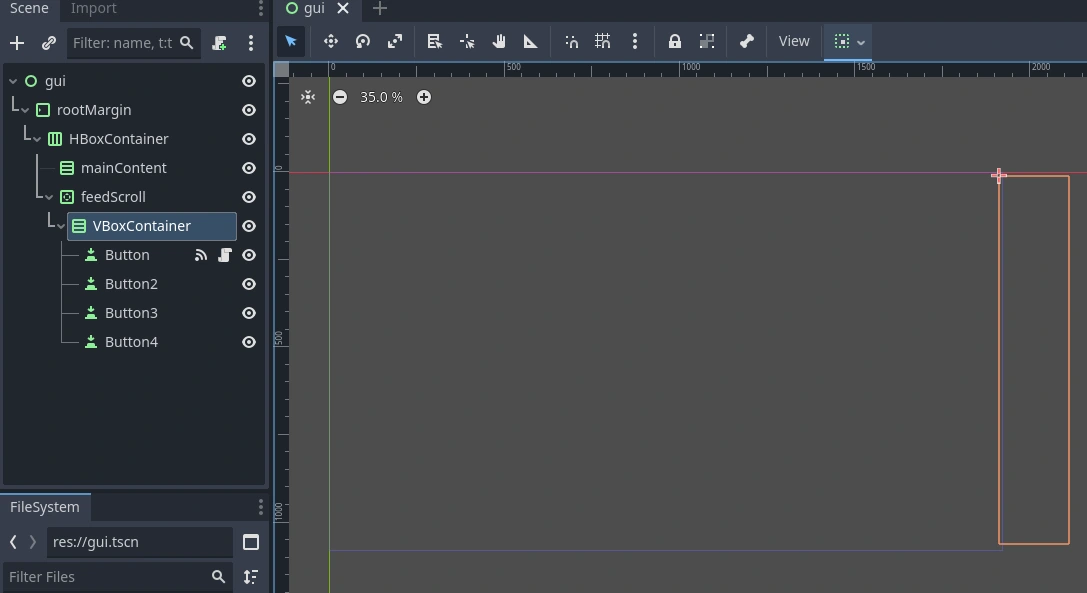The height and width of the screenshot is (593, 1087).
Task: Select the Move Mode tool
Action: pyautogui.click(x=330, y=41)
